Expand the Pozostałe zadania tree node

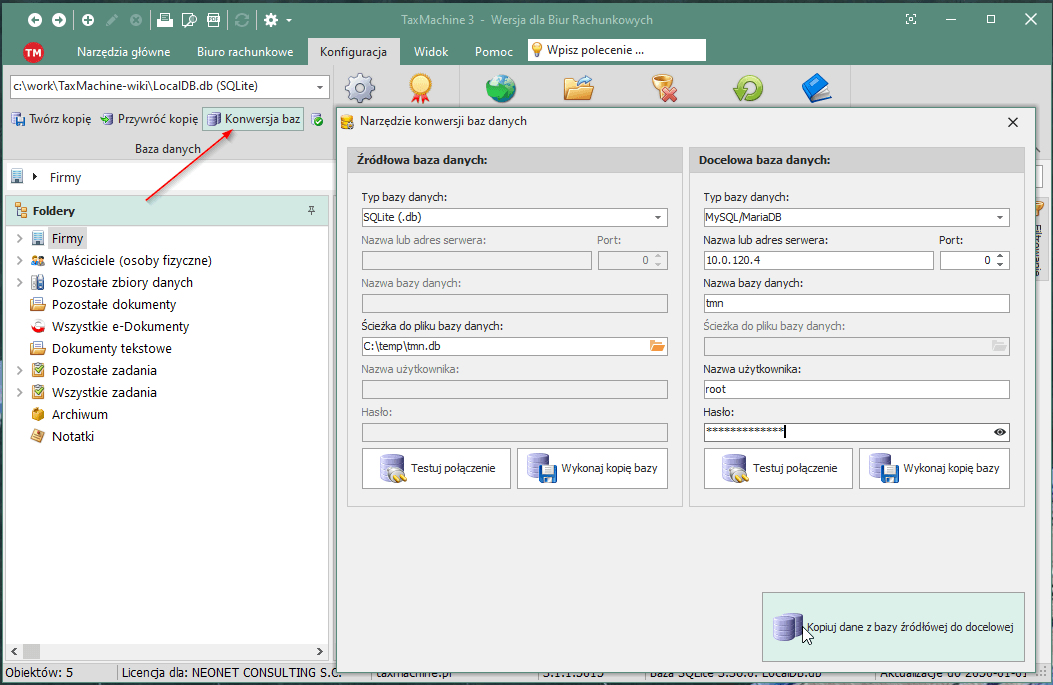(x=19, y=371)
